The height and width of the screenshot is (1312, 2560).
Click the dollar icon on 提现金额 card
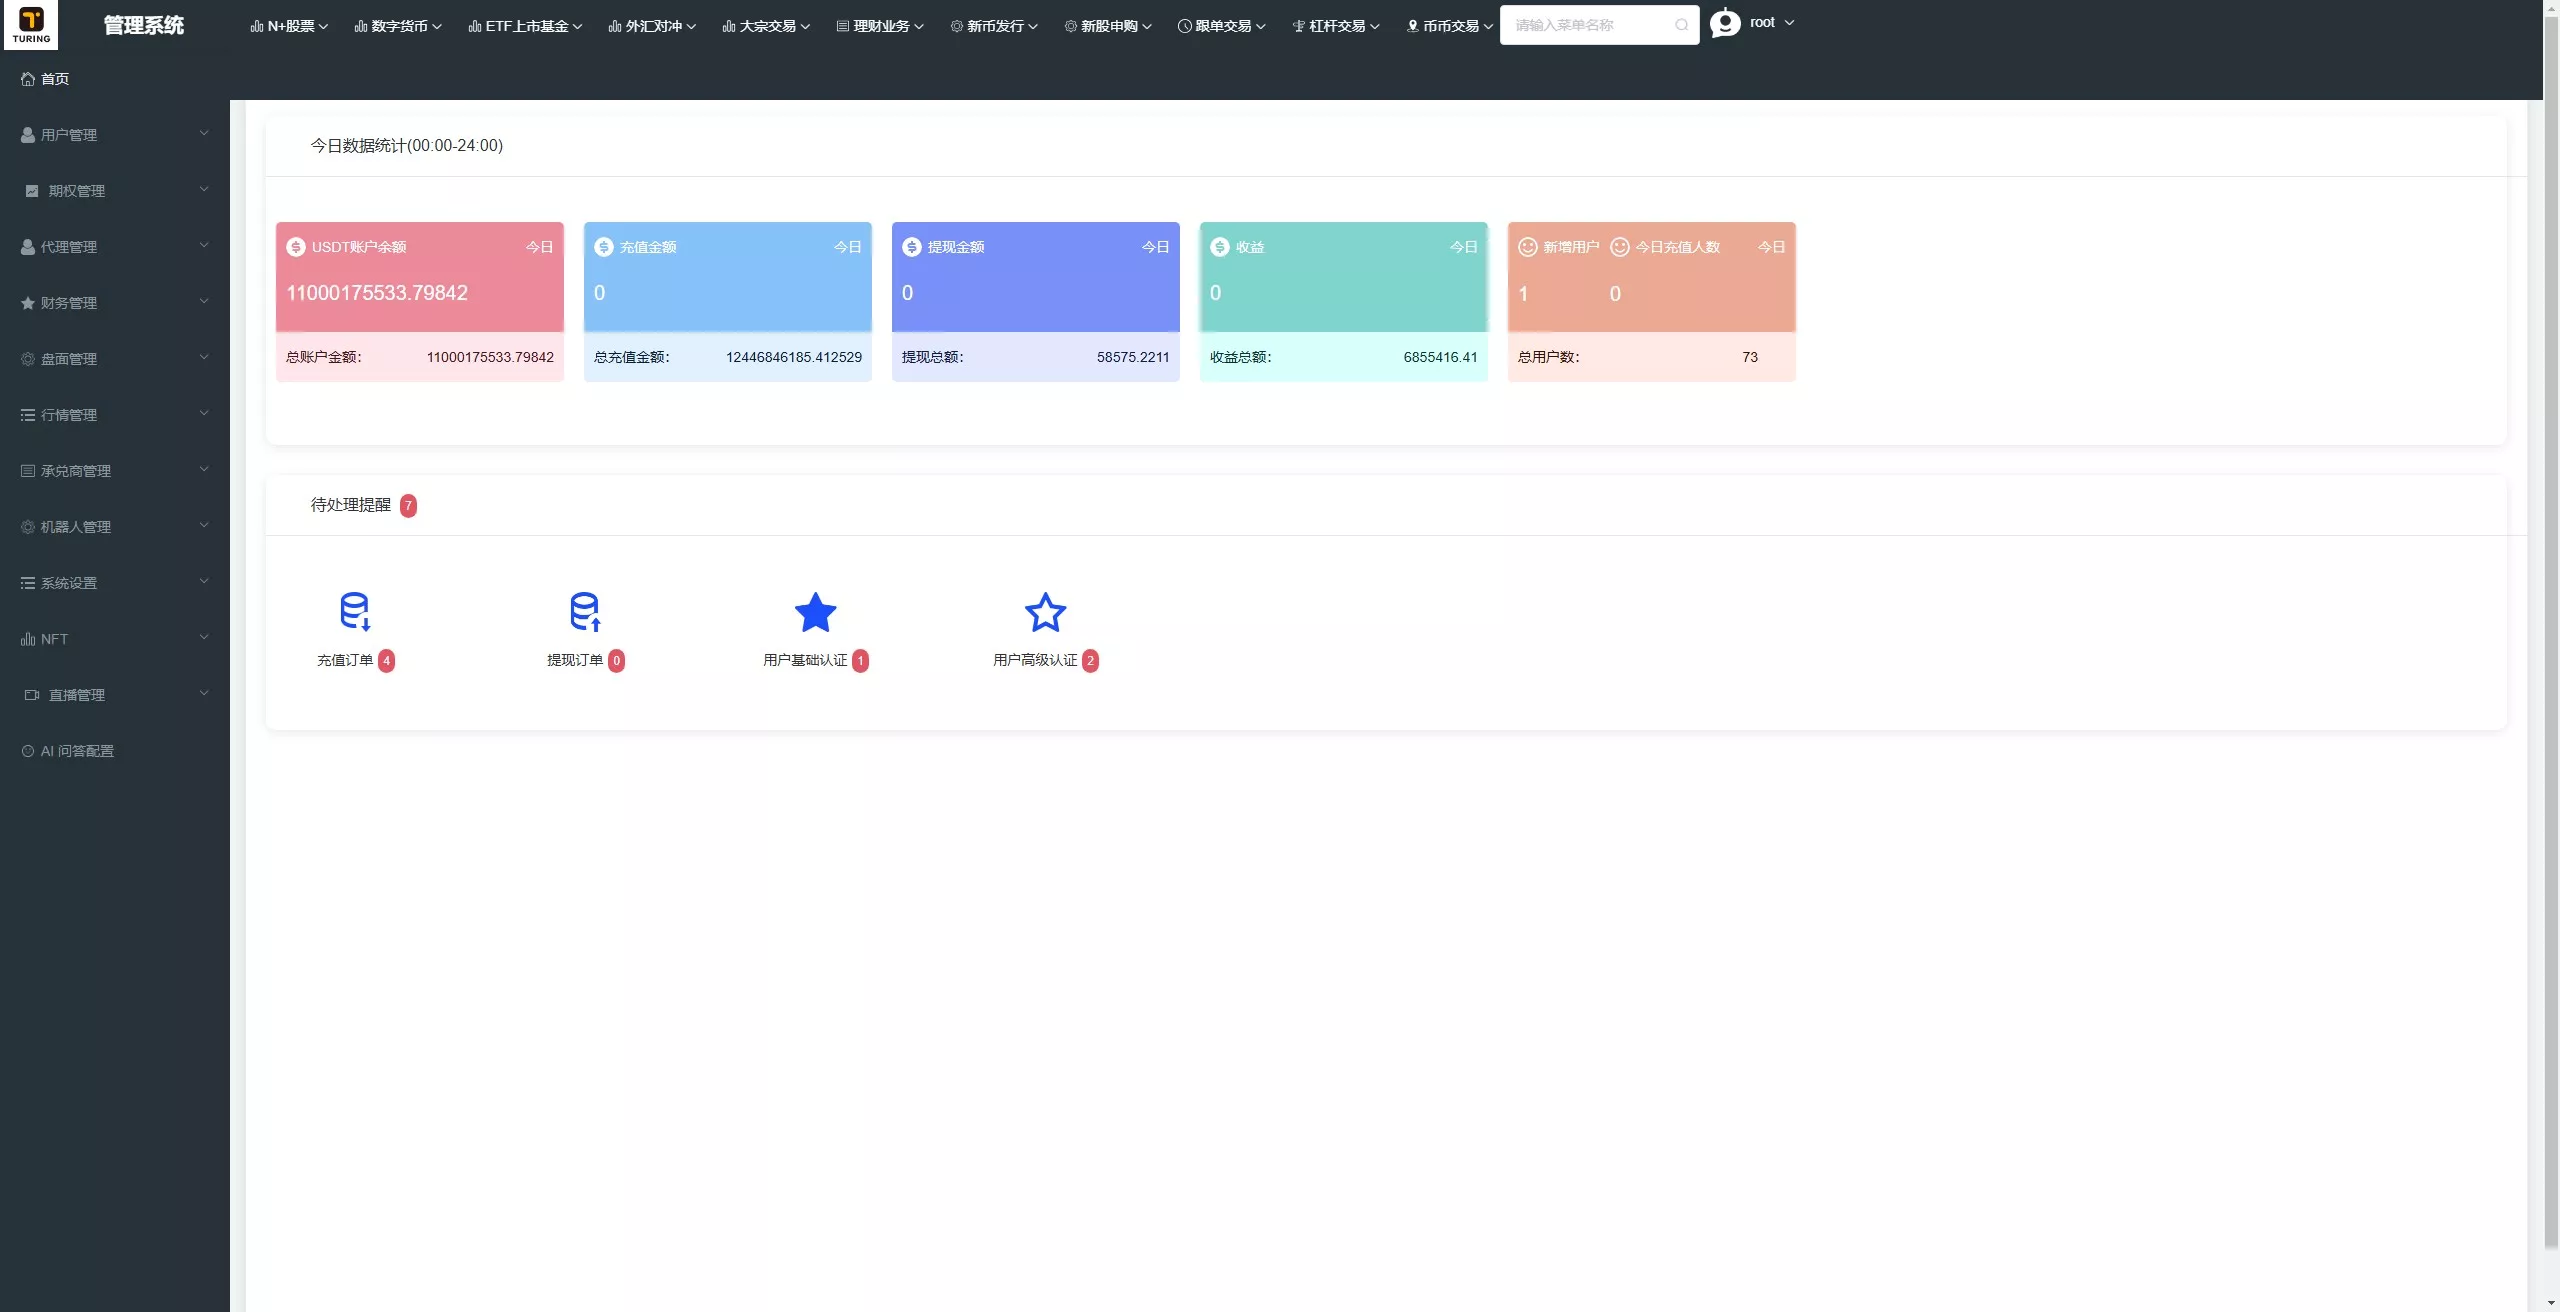912,247
